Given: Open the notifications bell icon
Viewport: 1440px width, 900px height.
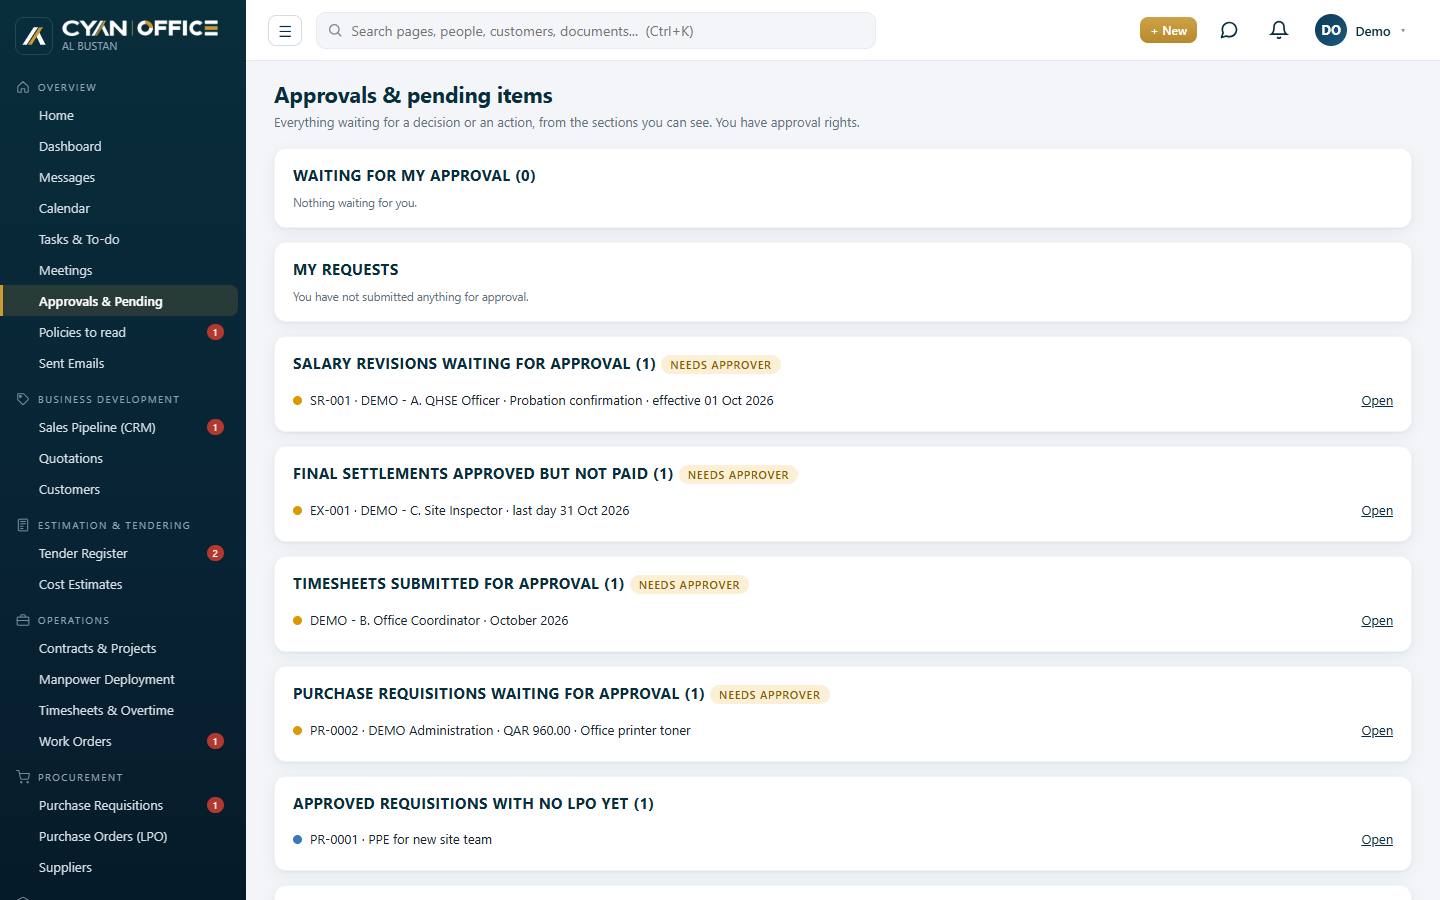Looking at the screenshot, I should pos(1279,31).
